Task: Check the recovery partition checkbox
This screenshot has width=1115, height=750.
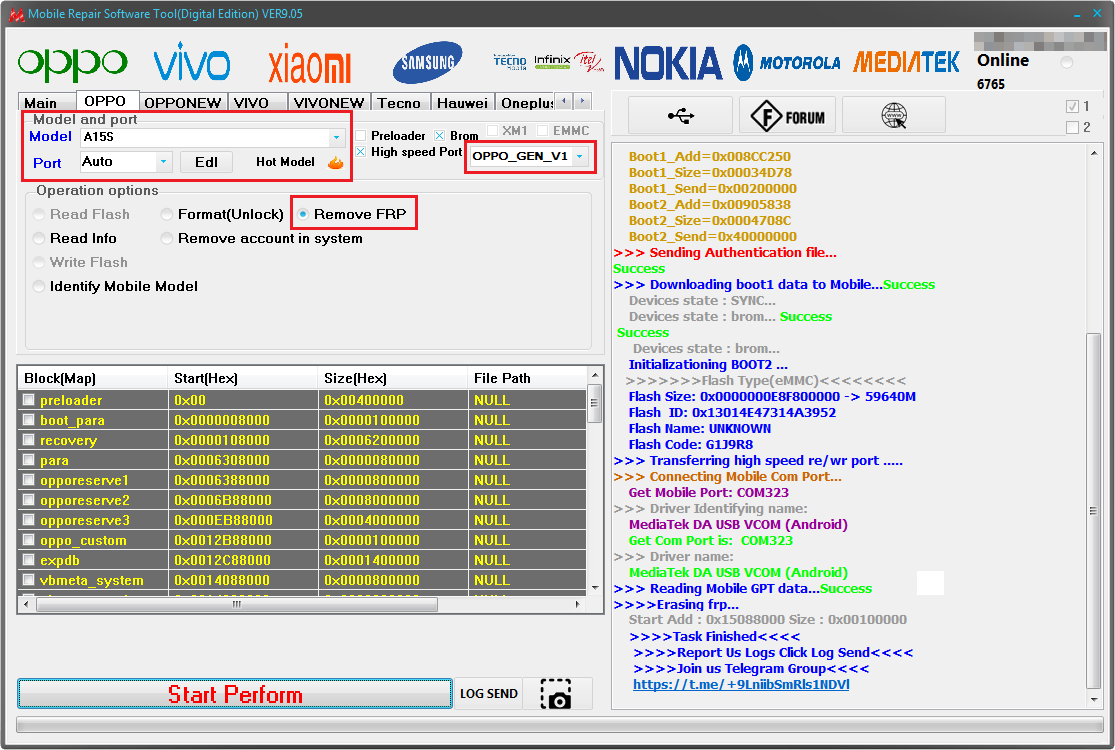Action: click(x=28, y=440)
